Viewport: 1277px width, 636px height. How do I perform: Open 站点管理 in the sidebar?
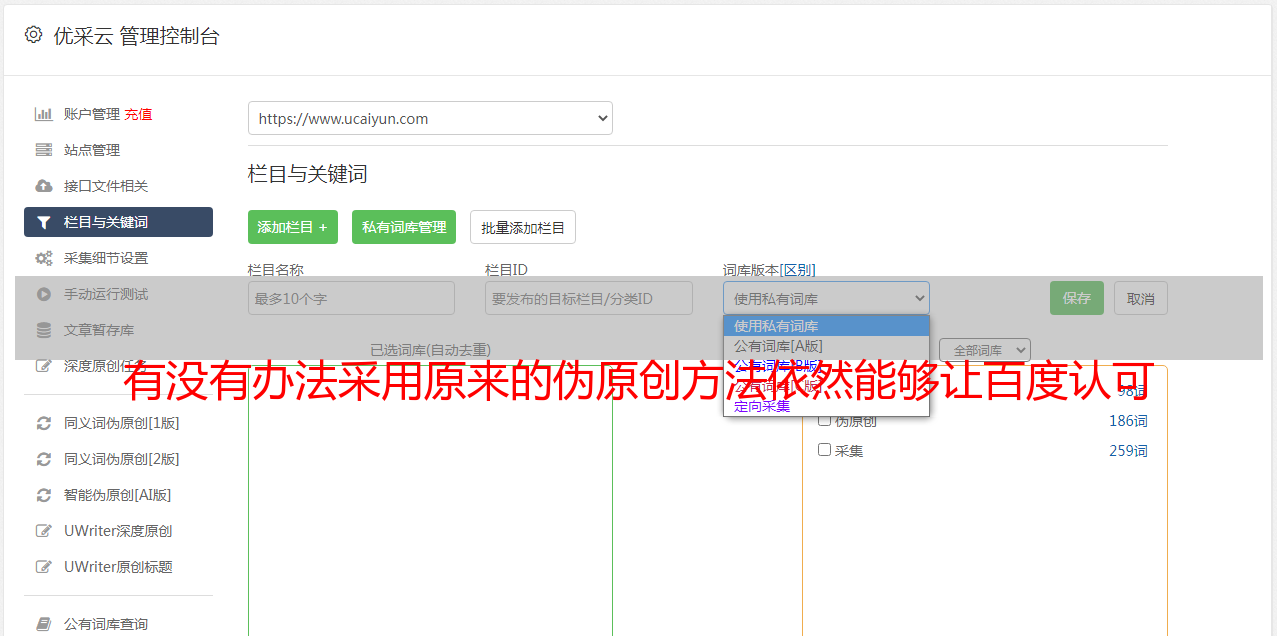(92, 150)
